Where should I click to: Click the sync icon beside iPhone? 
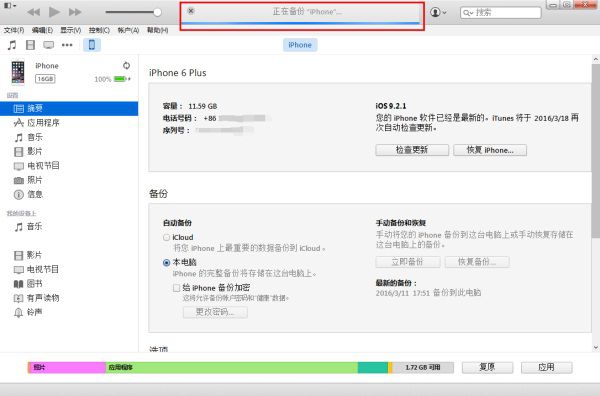pos(126,65)
